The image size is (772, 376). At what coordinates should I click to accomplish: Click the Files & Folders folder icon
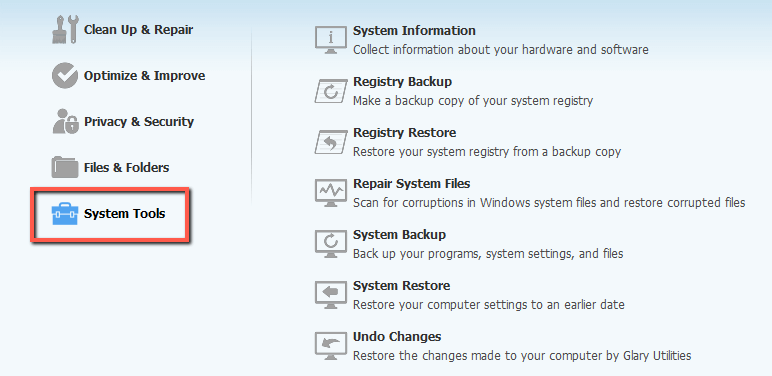tap(65, 167)
